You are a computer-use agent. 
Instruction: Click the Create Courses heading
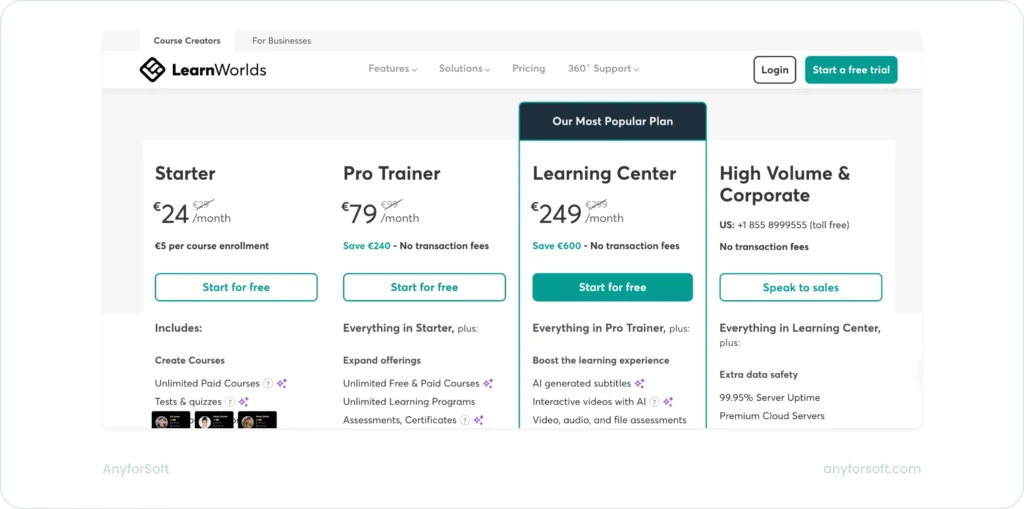point(189,361)
